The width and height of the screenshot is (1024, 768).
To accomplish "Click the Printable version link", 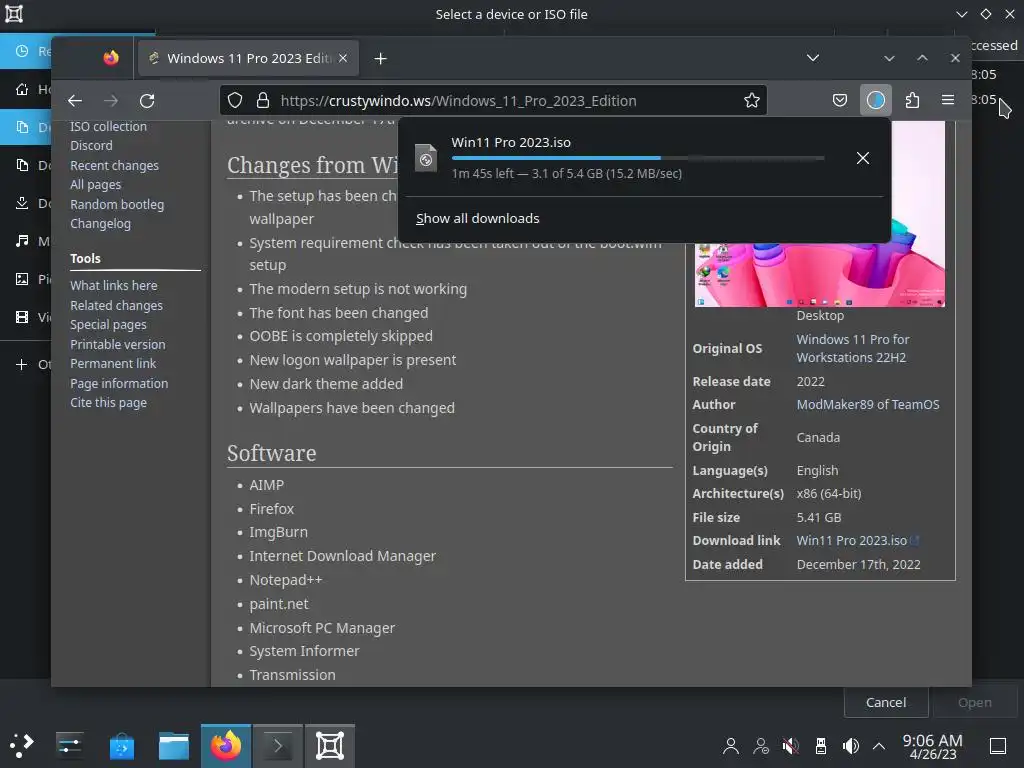I will (x=118, y=344).
